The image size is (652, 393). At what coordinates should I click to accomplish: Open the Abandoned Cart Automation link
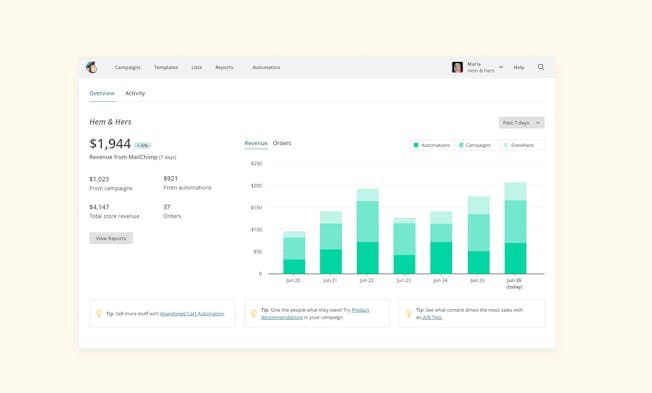point(192,314)
